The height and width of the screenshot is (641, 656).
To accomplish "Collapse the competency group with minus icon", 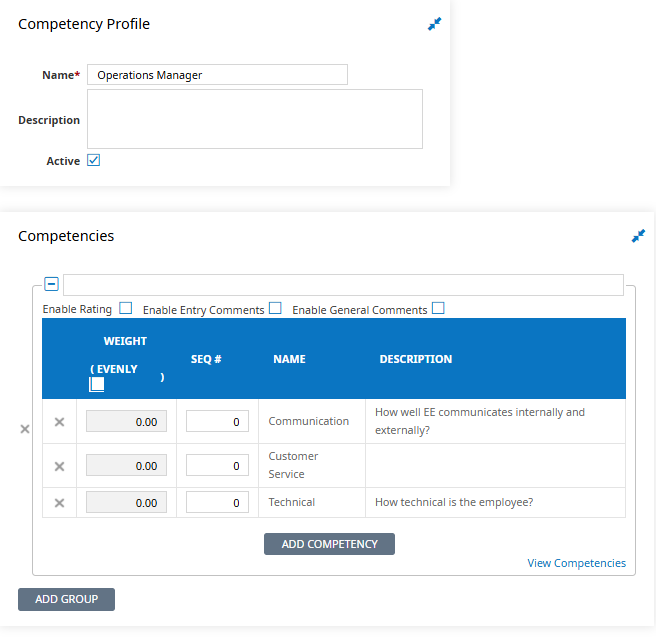I will tap(51, 284).
